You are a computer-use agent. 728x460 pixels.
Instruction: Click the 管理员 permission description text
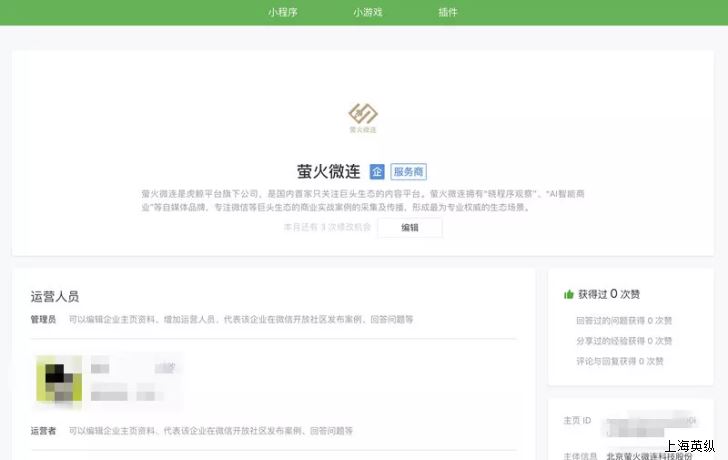click(x=241, y=319)
